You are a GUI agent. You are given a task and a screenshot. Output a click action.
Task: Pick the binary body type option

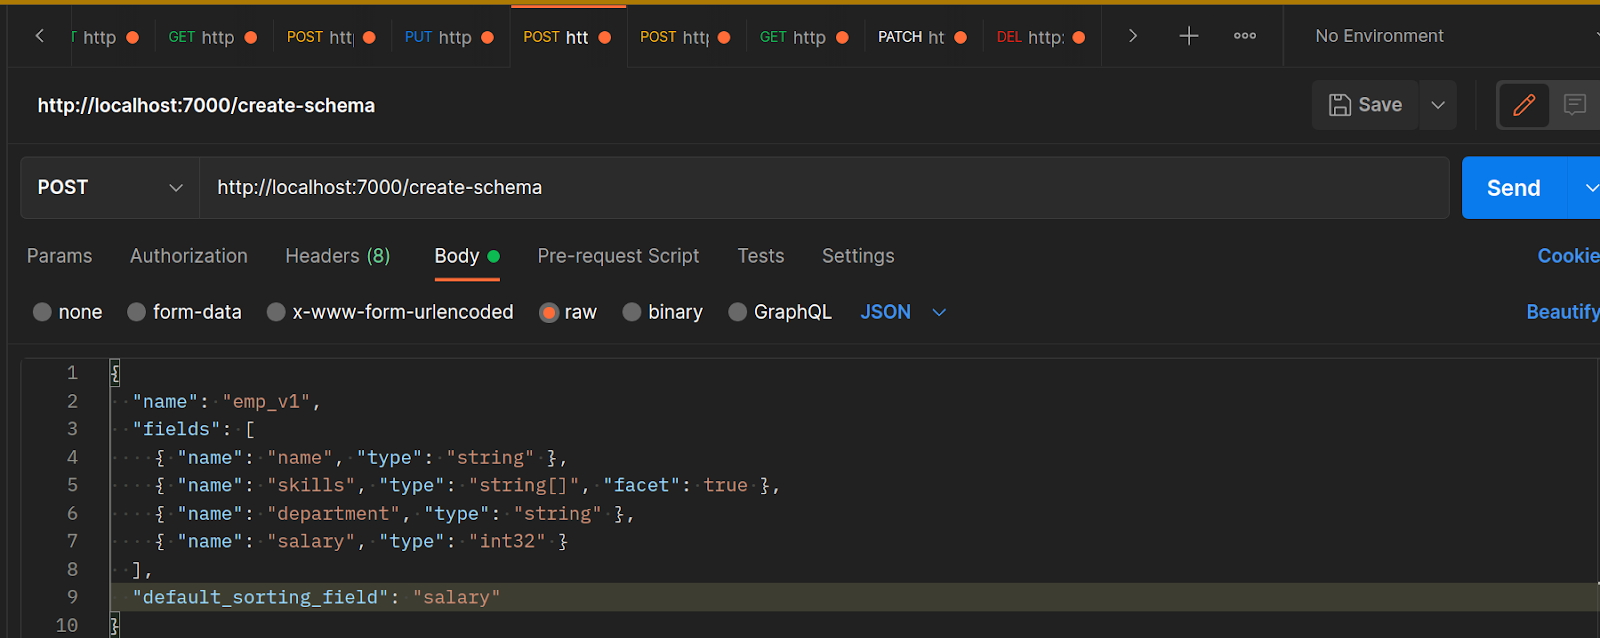pyautogui.click(x=632, y=312)
